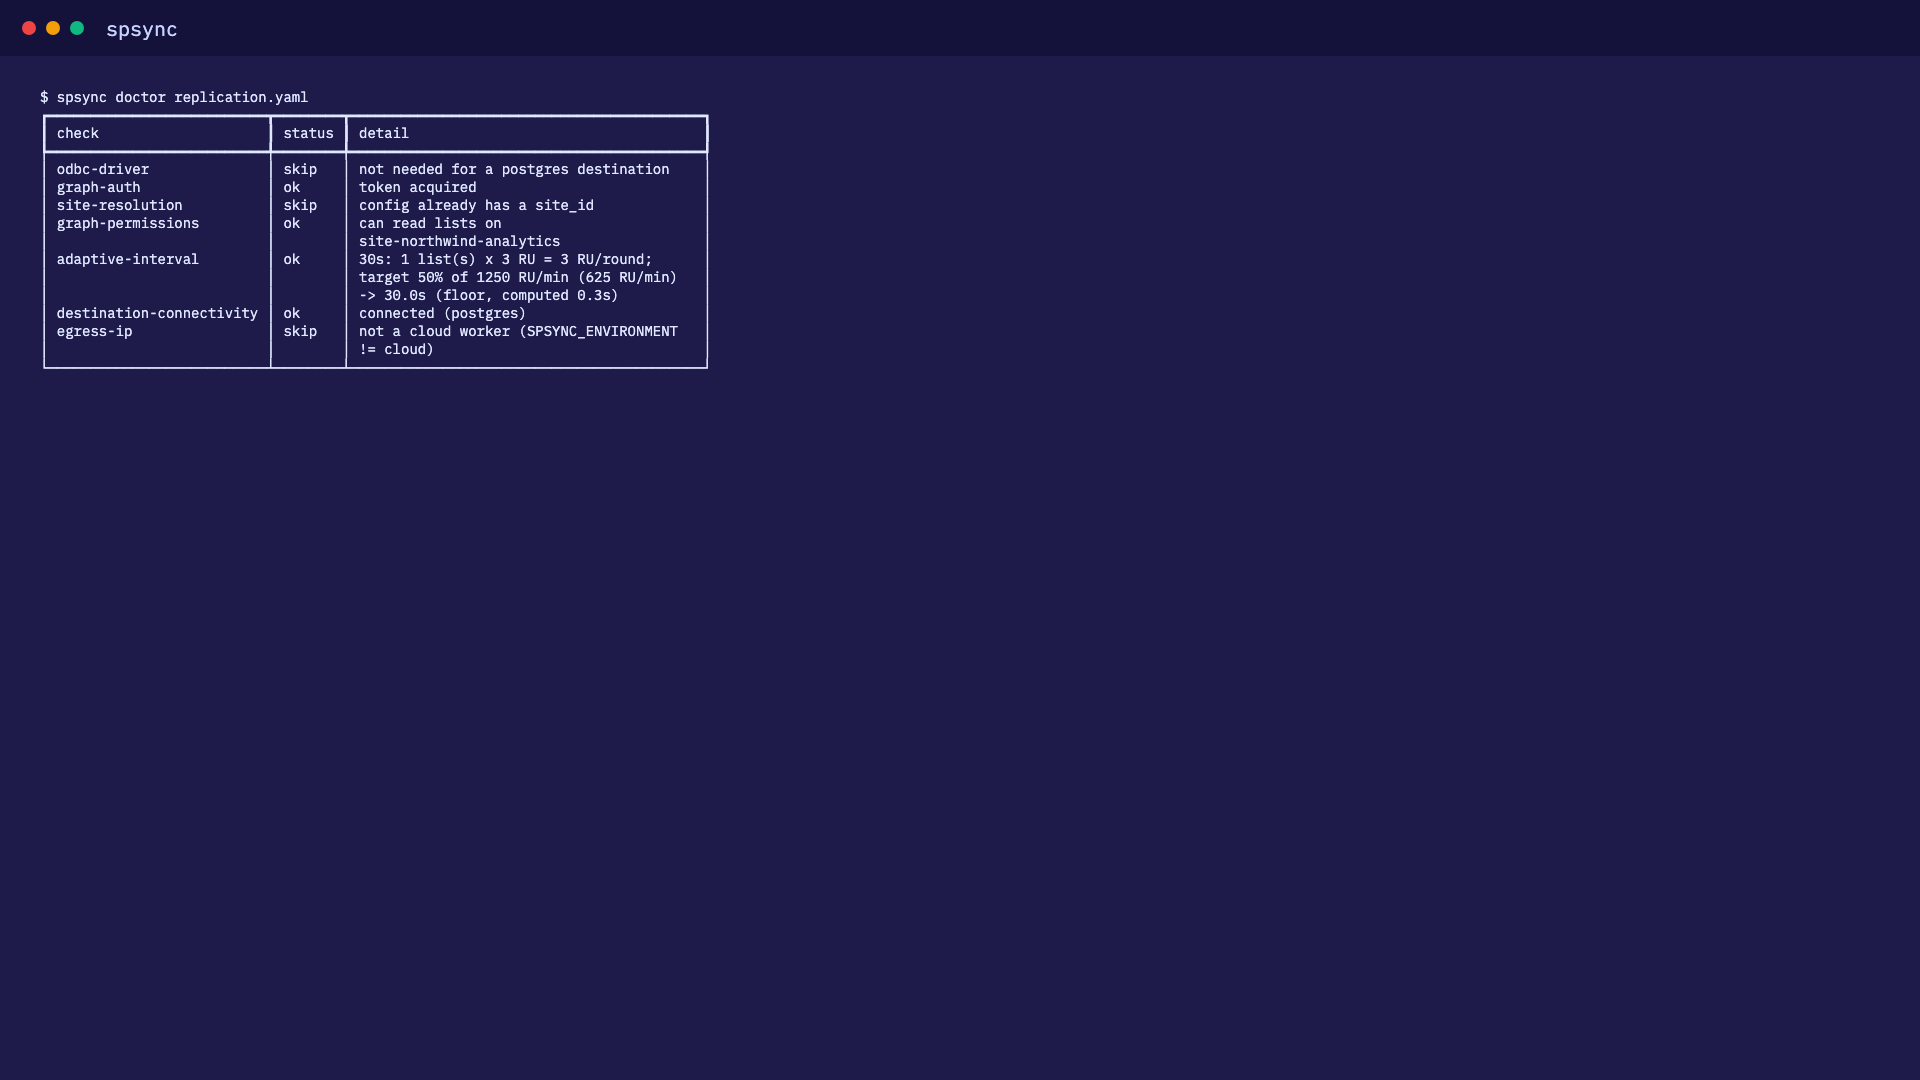Click the 'site-northwind-analytics' site name
1920x1080 pixels.
[x=460, y=241]
